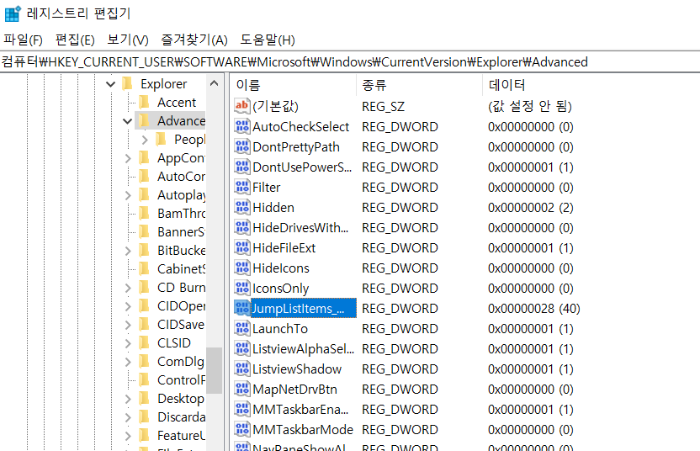Click the DontPrettyPath DWORD icon
700x451 pixels.
point(242,146)
